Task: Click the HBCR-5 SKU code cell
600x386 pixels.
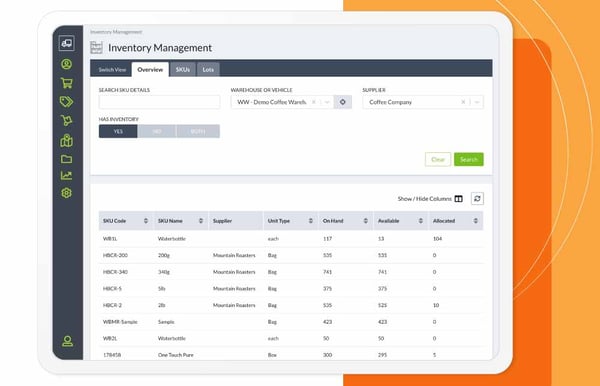Action: pos(112,288)
